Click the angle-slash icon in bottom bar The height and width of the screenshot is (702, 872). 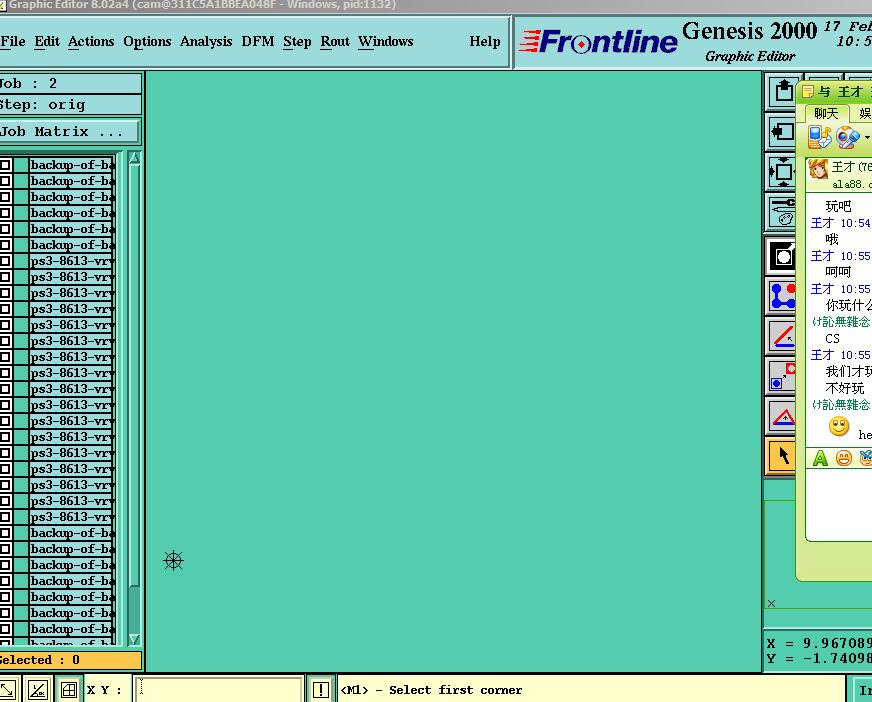(37, 690)
